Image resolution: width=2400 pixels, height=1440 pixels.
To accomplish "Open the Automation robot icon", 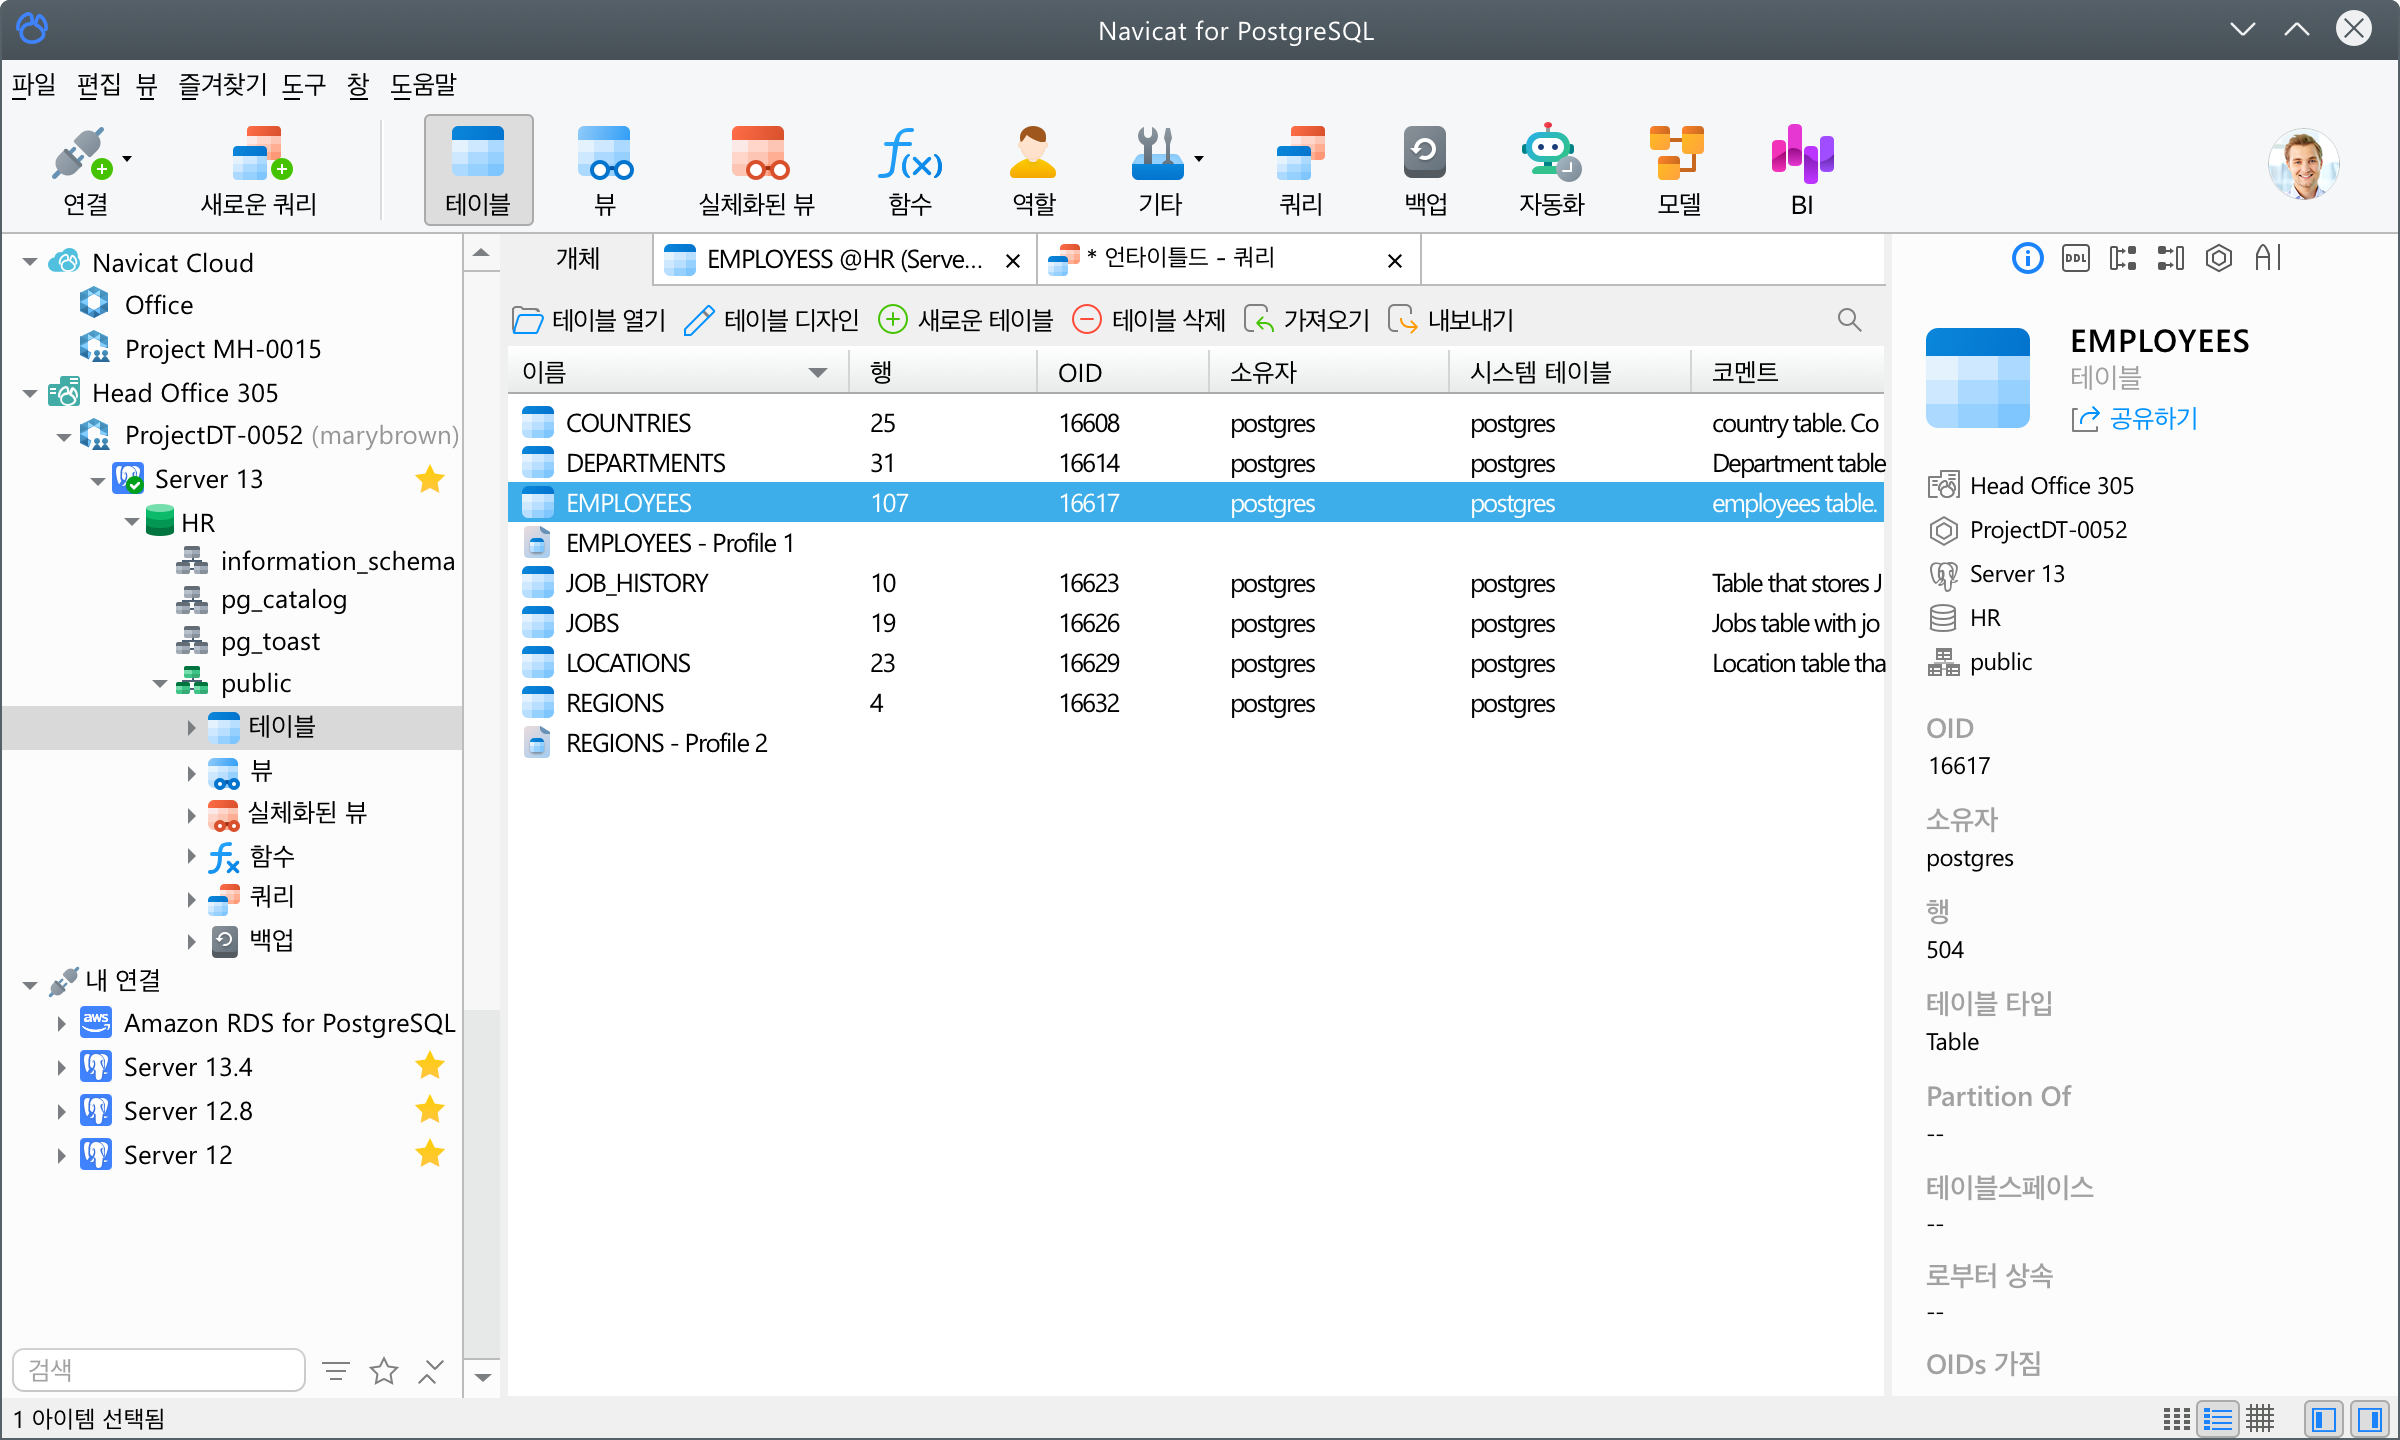I will (x=1550, y=170).
